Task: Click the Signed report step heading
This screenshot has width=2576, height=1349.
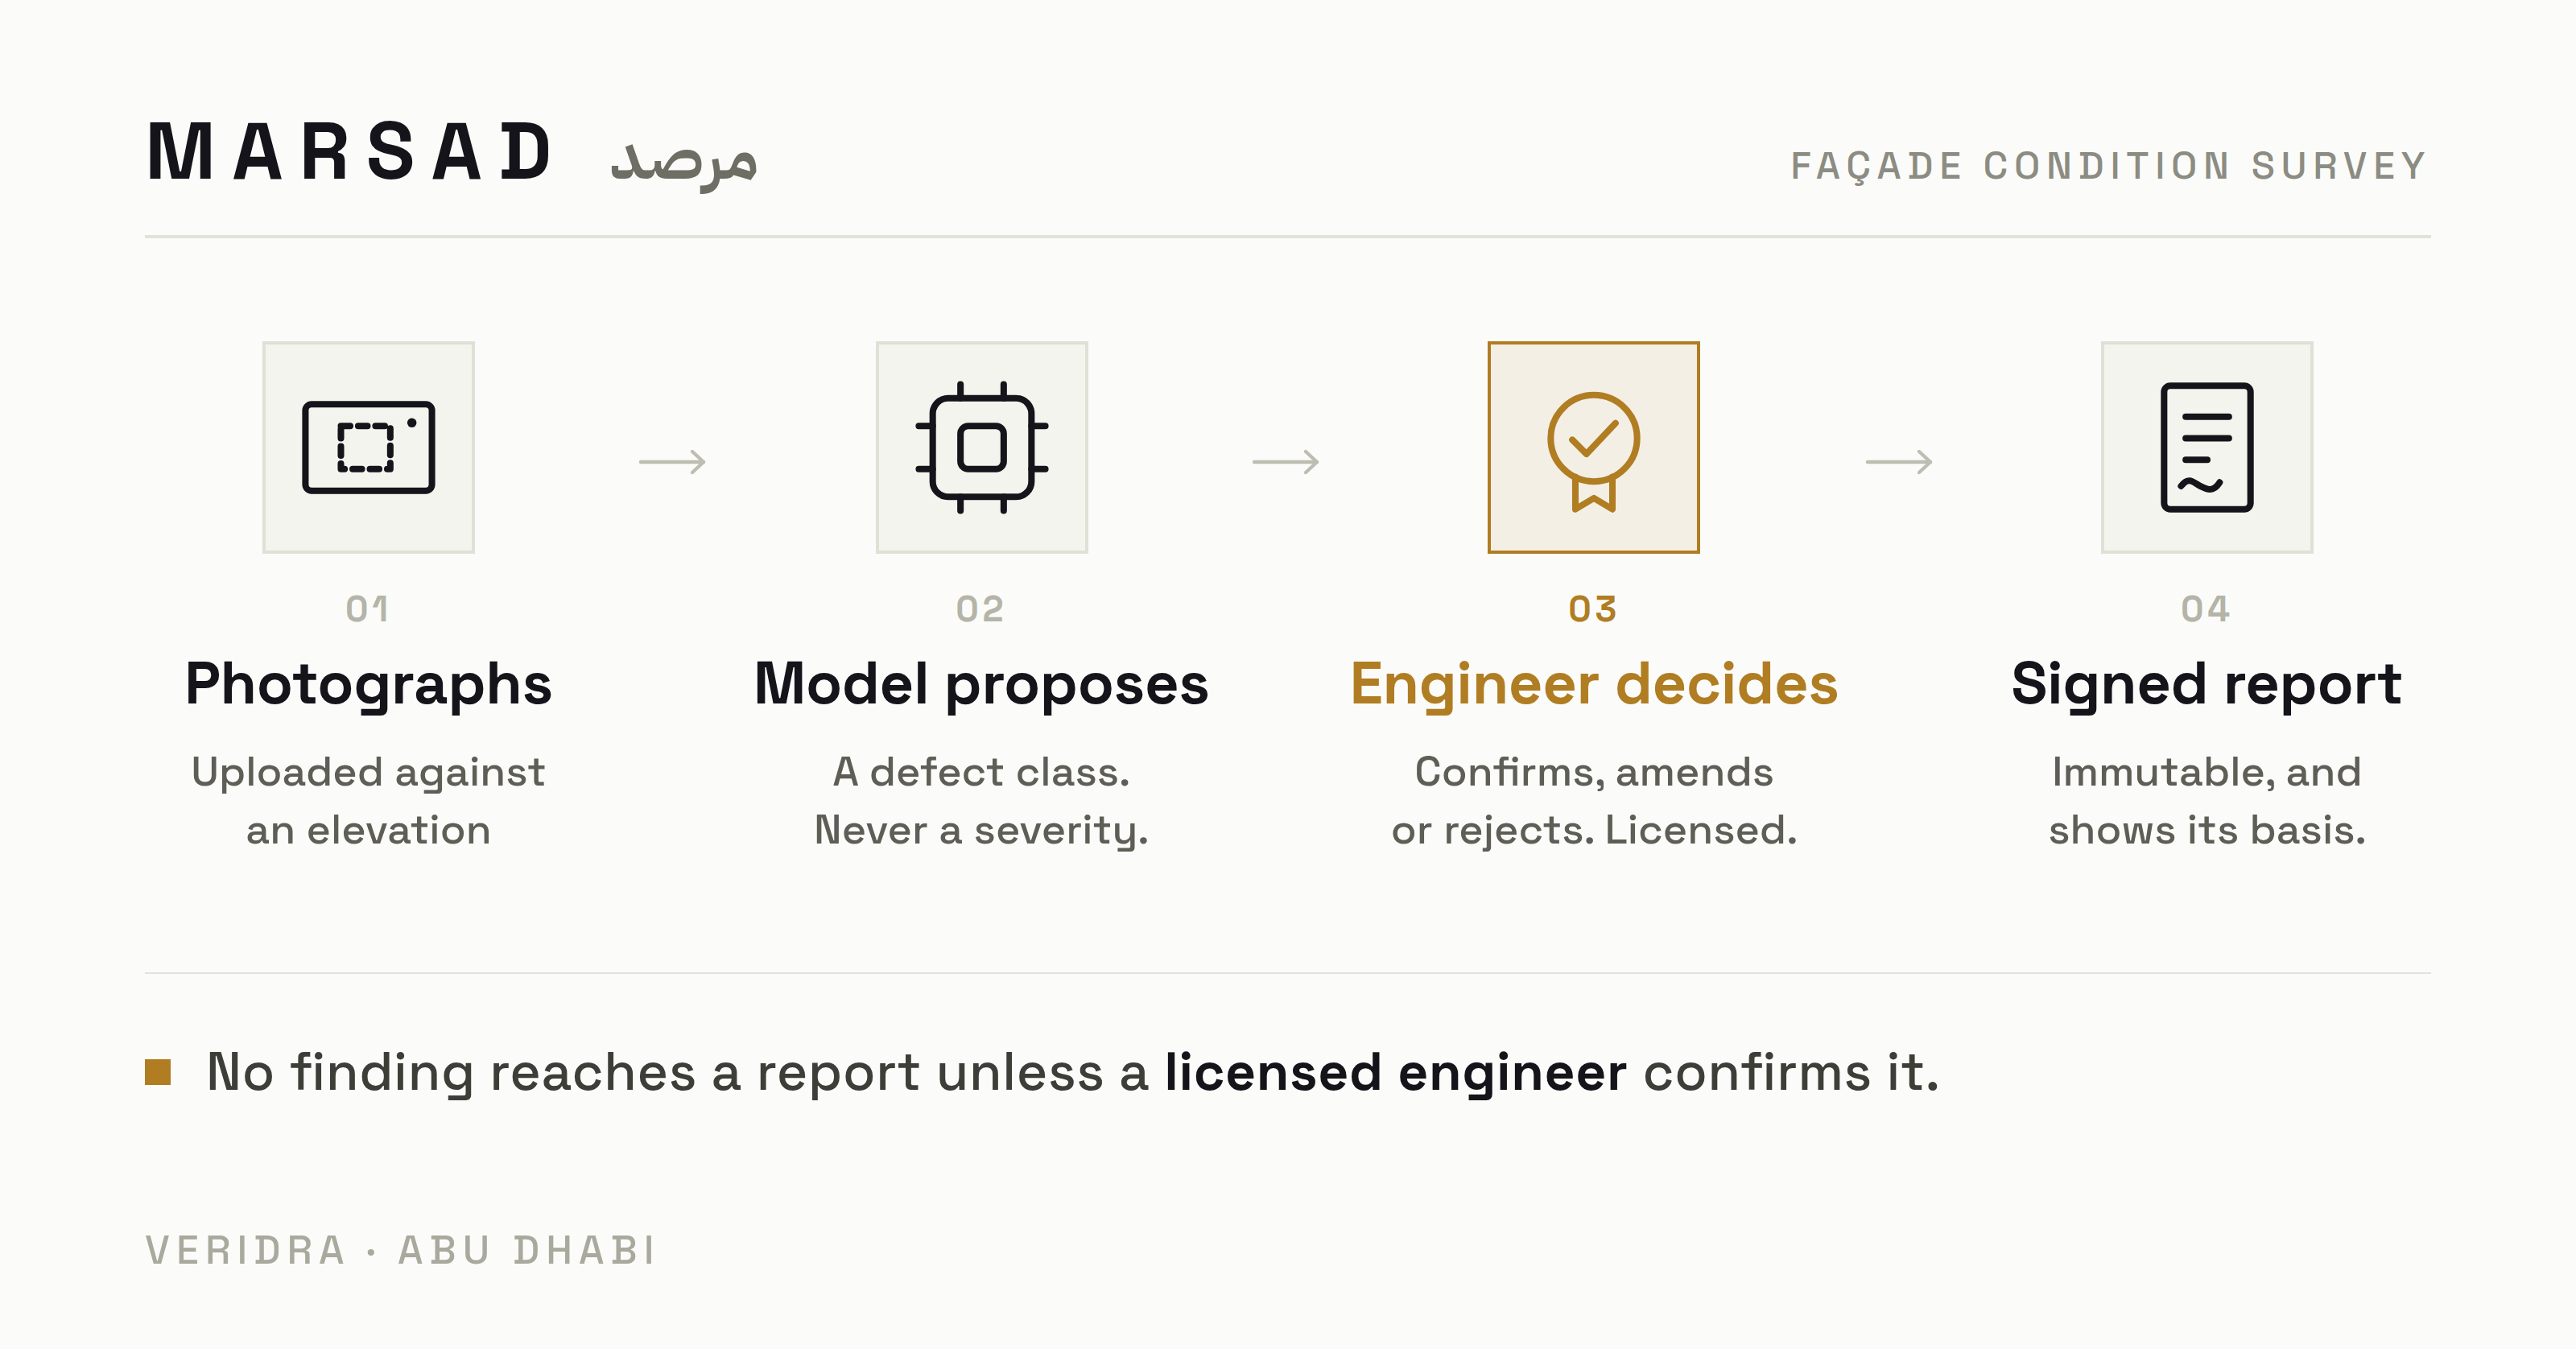Action: [2206, 685]
